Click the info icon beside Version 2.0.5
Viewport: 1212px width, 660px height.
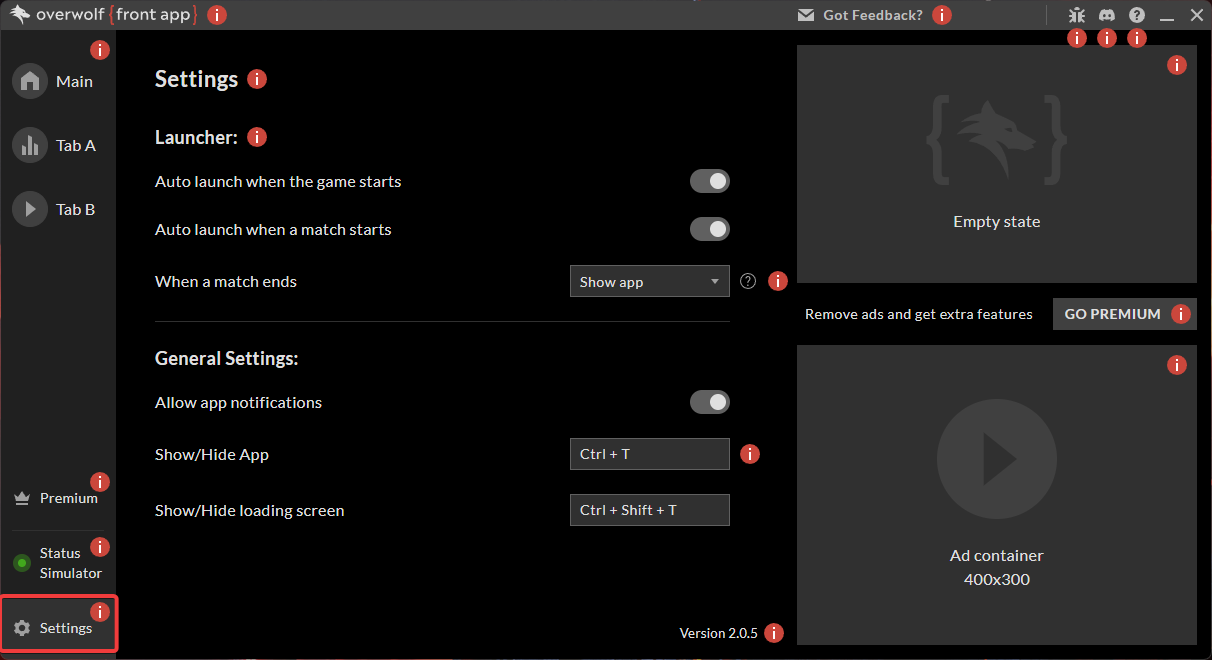tap(774, 633)
